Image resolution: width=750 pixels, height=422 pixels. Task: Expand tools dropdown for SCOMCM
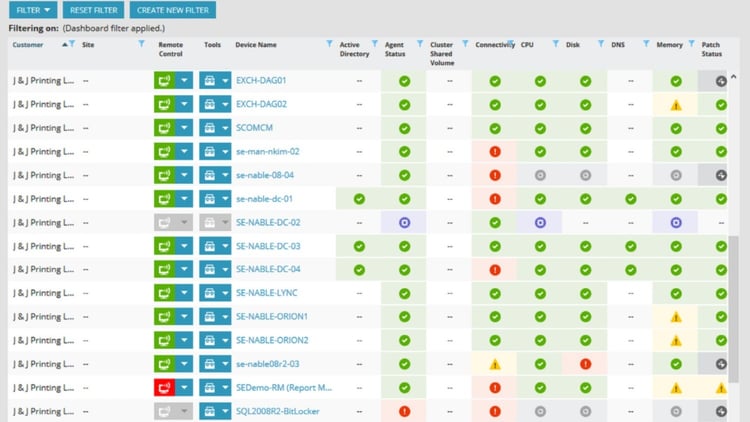tap(225, 128)
